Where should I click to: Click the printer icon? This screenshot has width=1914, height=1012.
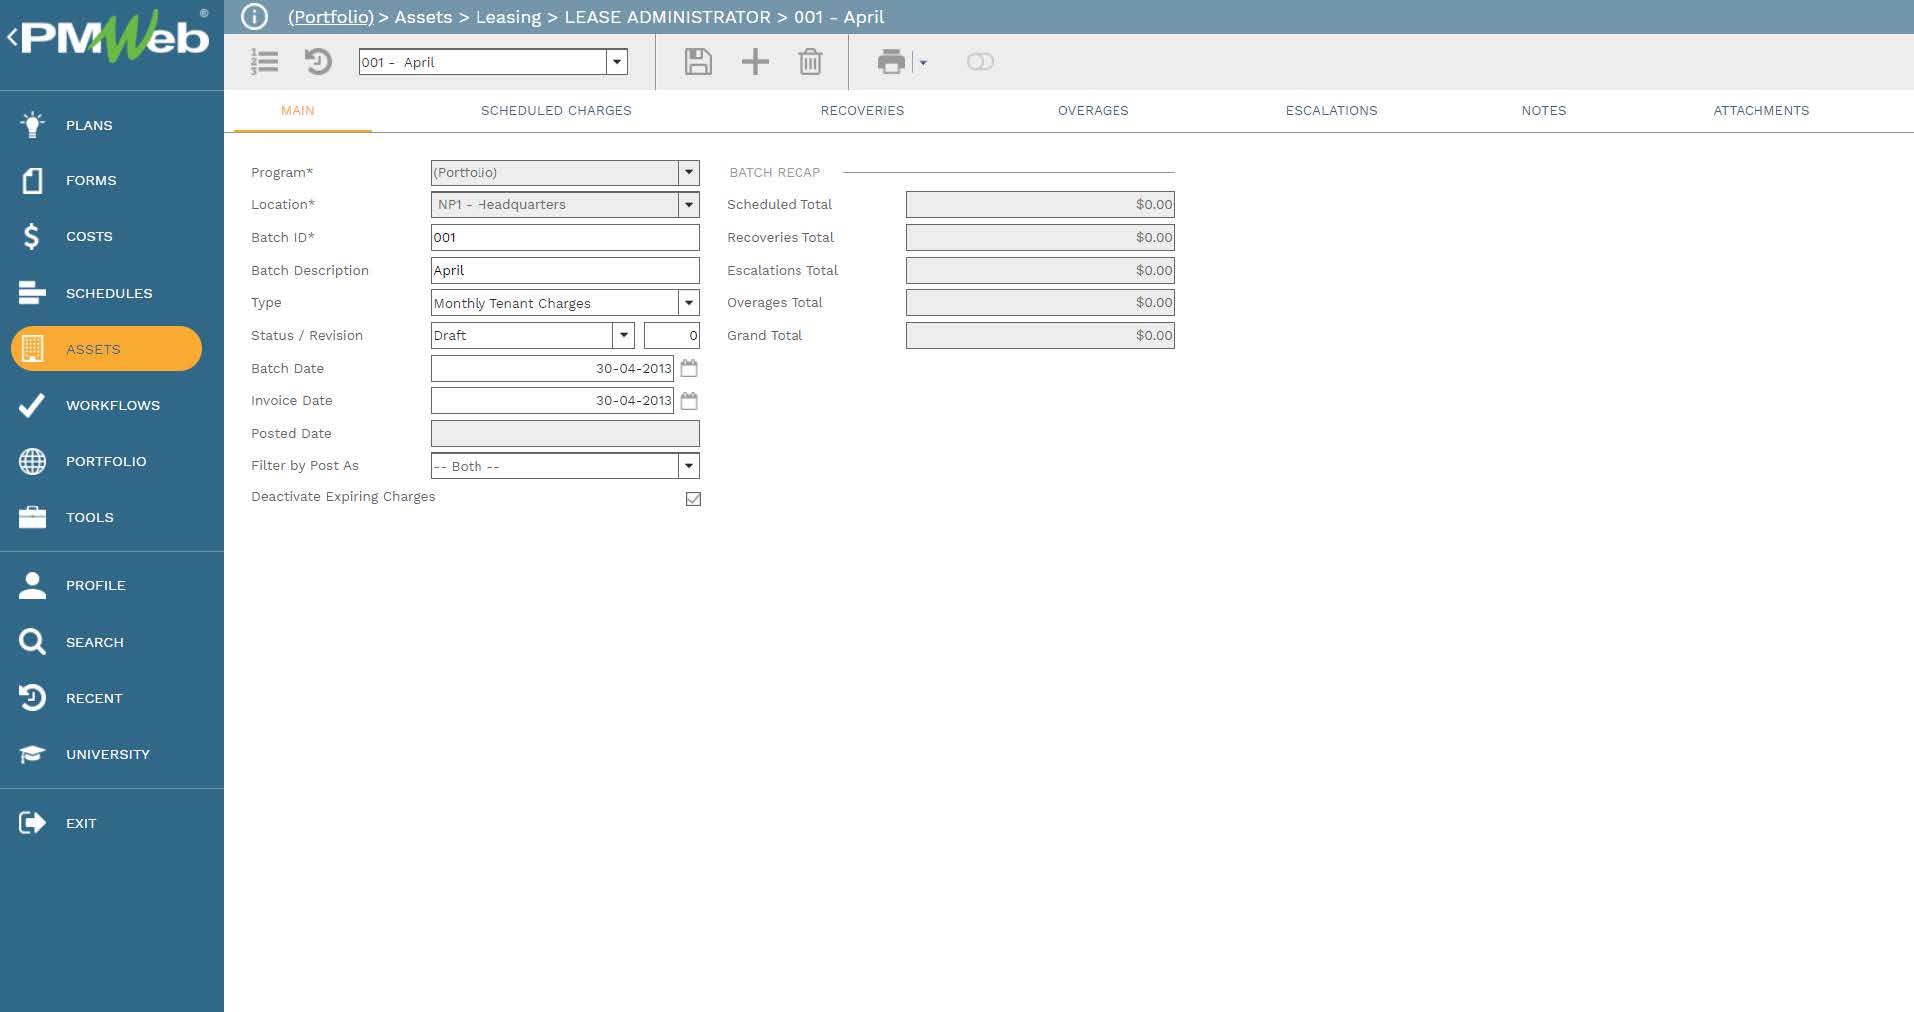click(891, 62)
